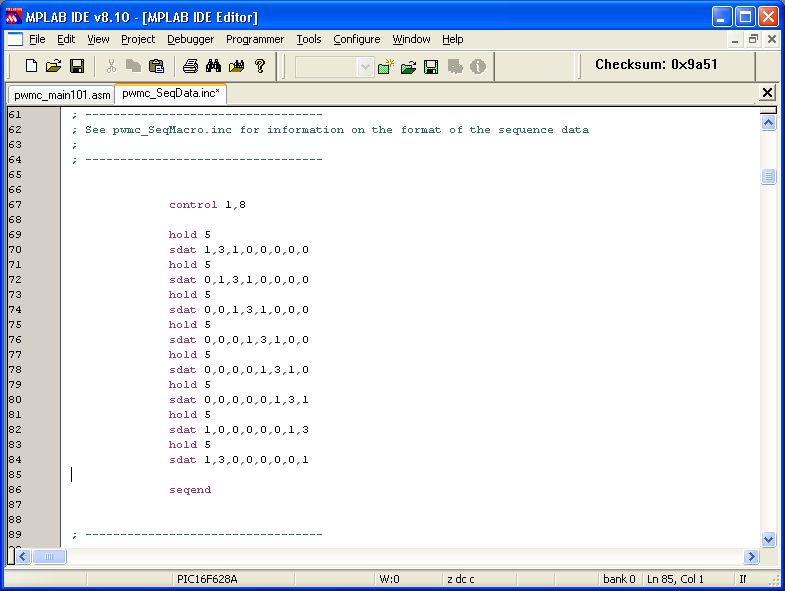Image resolution: width=785 pixels, height=591 pixels.
Task: Click the Open File folder icon
Action: pyautogui.click(x=54, y=66)
